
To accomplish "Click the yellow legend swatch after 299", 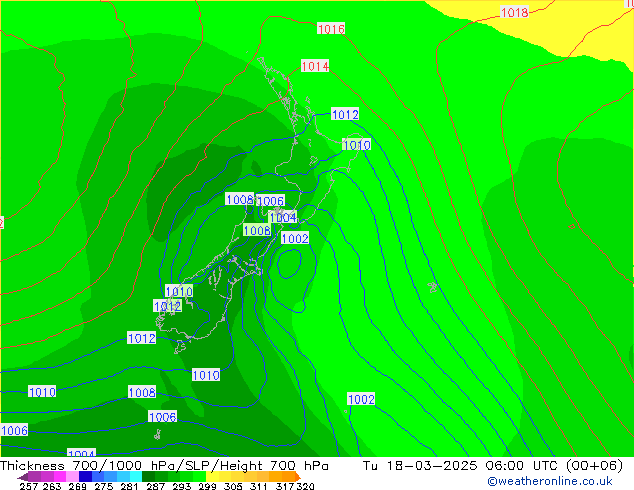I will click(212, 477).
